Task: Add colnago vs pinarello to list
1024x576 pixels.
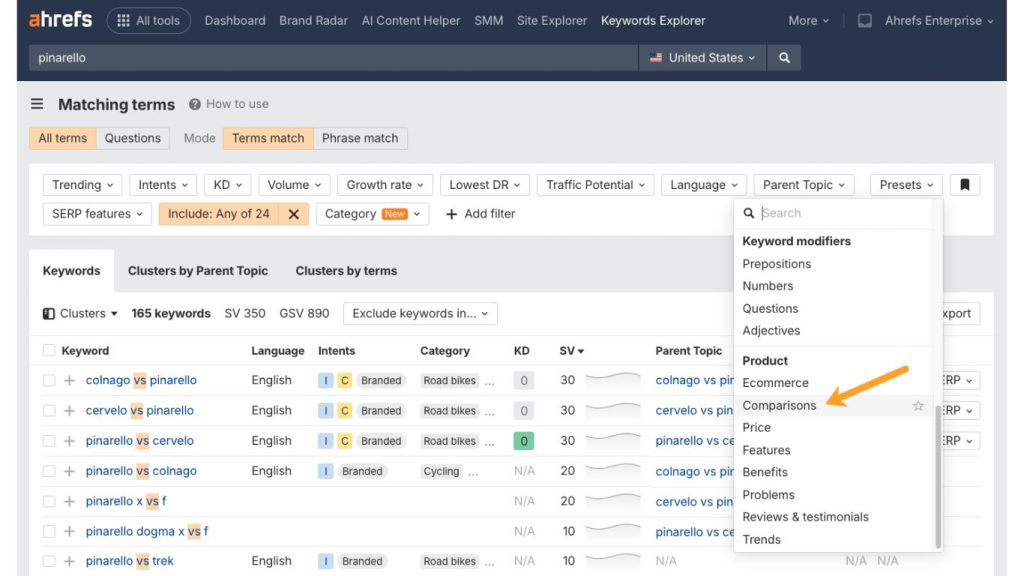Action: [69, 380]
